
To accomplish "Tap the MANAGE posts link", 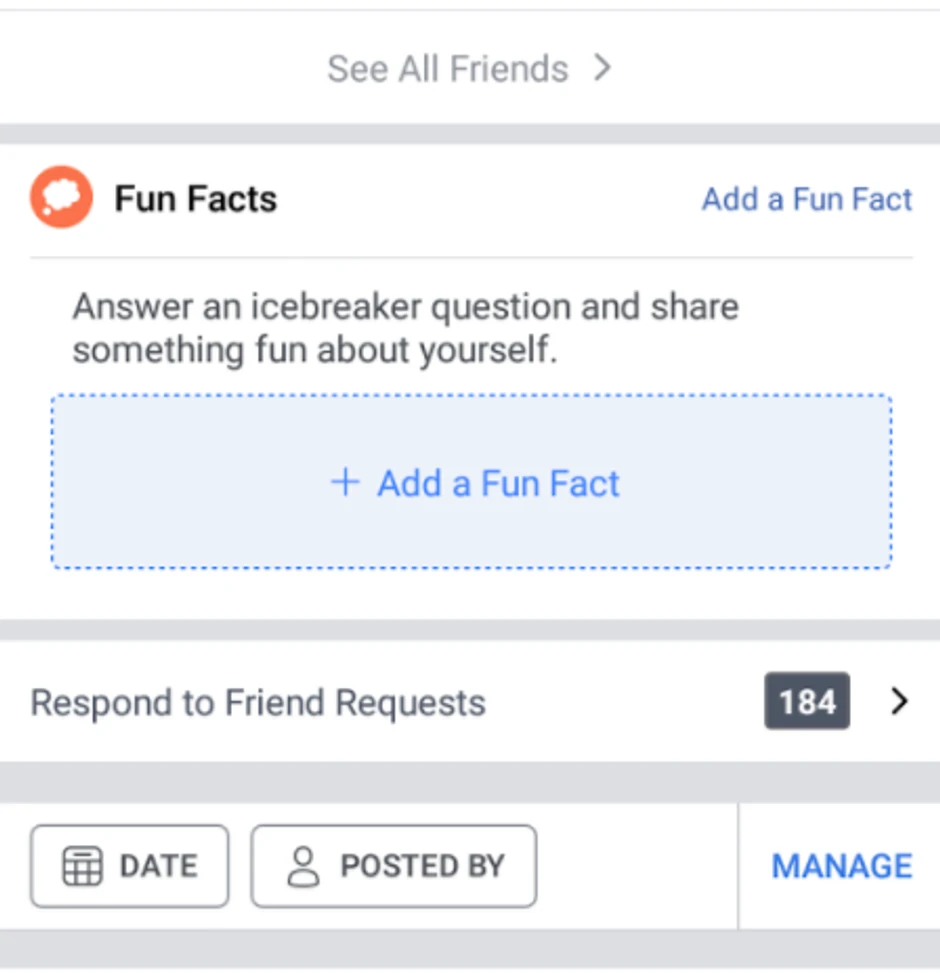I will [841, 866].
